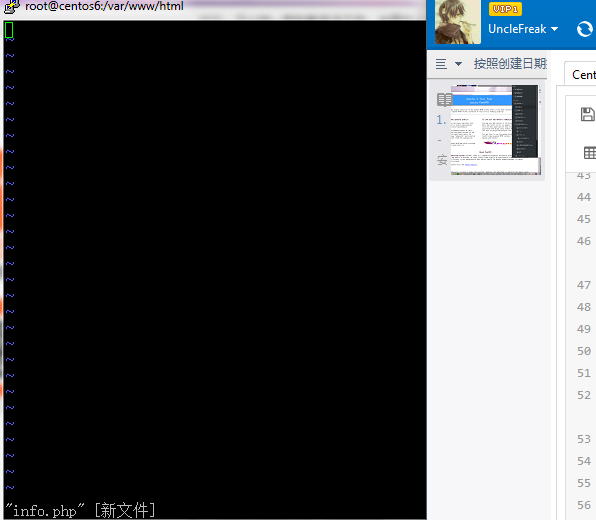This screenshot has height=520, width=596.
Task: Click the sync refresh icon near UncleFreak
Action: (x=585, y=29)
